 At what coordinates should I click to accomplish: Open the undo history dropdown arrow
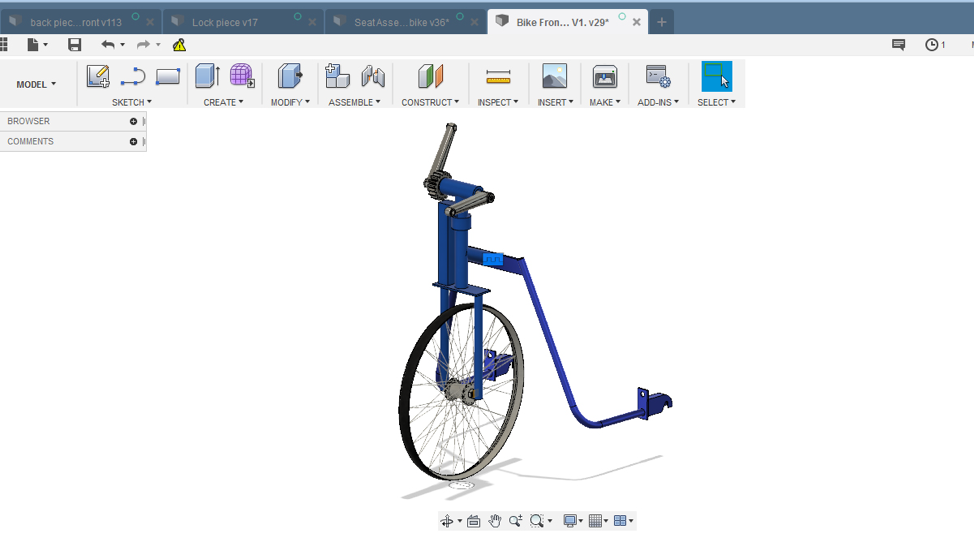(x=122, y=45)
